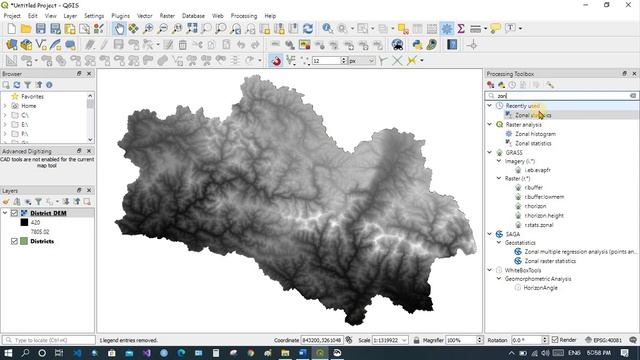Open the Statistical Summary sigma icon

(461, 29)
